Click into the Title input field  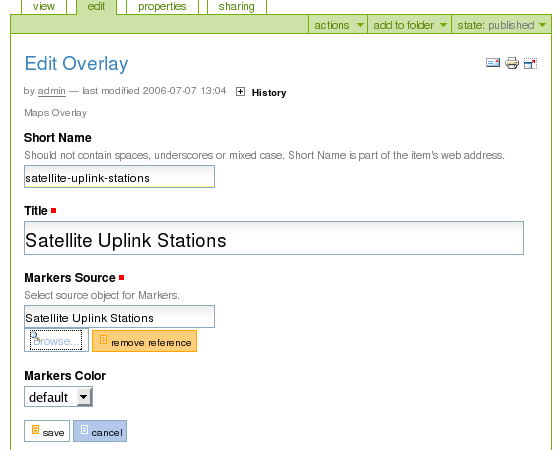274,238
